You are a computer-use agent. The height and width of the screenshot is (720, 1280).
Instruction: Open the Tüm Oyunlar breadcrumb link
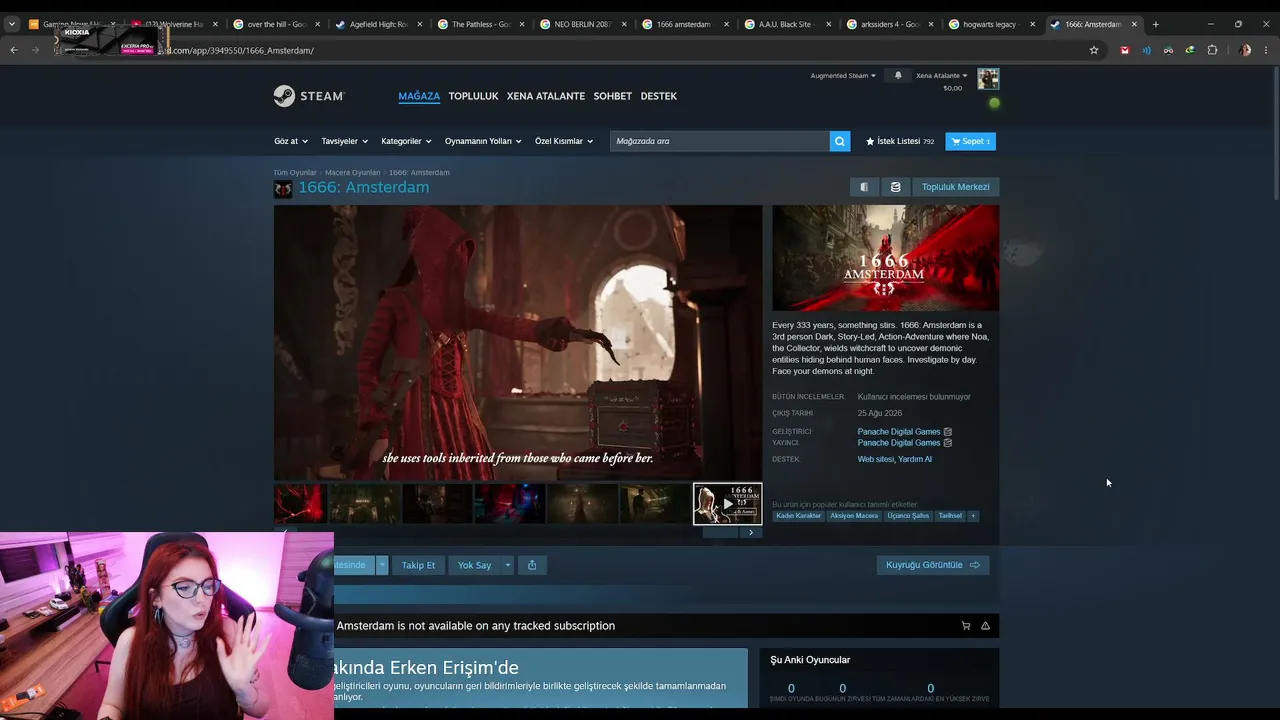pyautogui.click(x=295, y=173)
